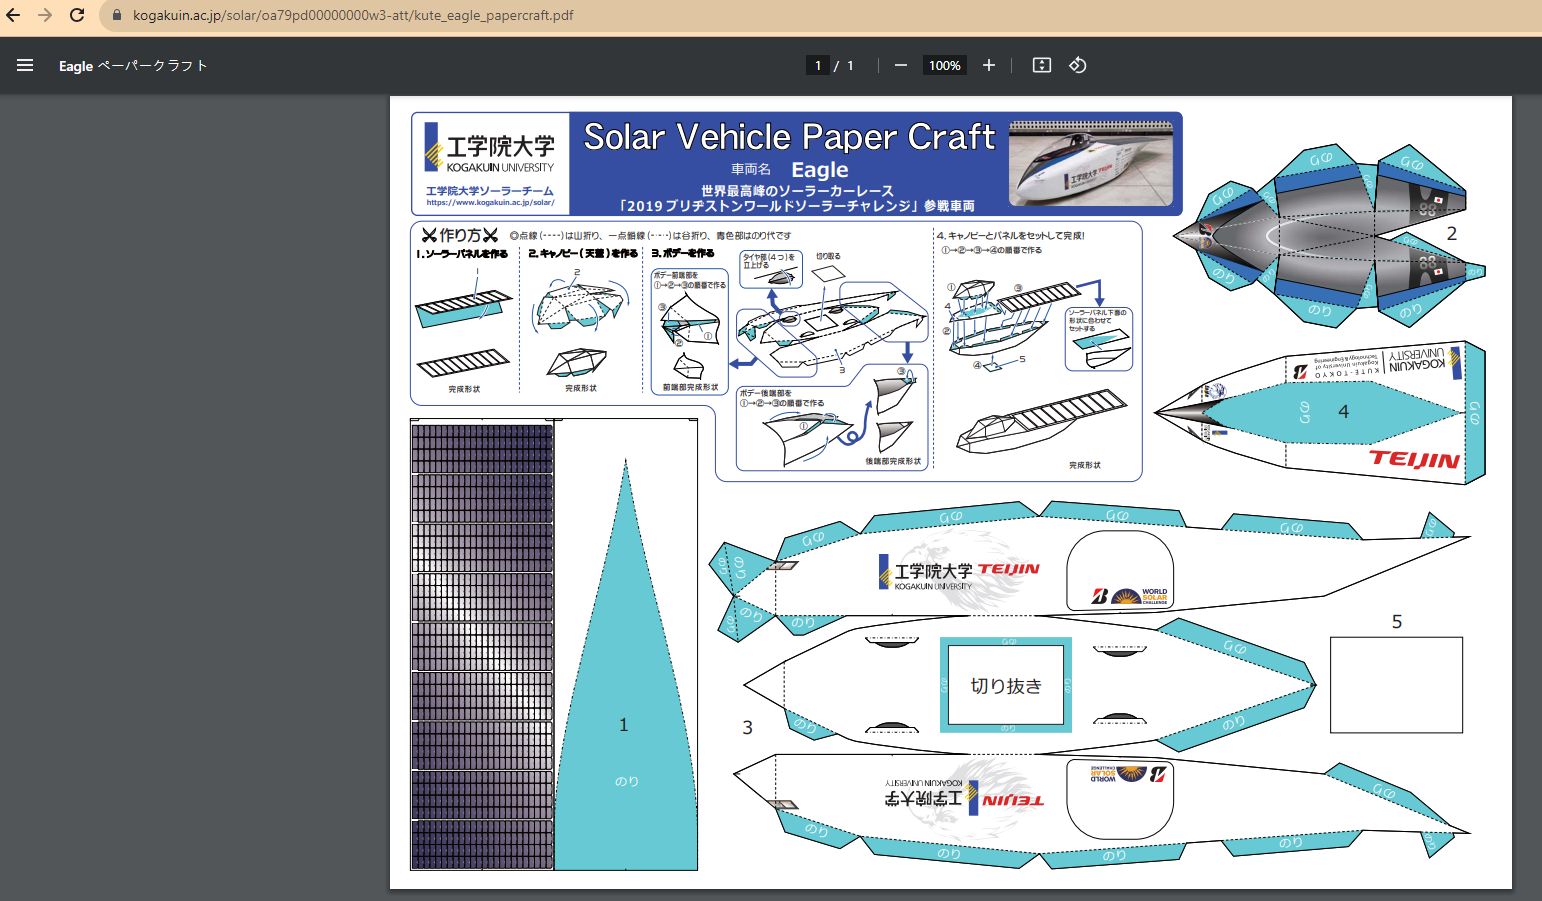Zoom in with the plus button
Viewport: 1542px width, 901px height.
click(989, 65)
